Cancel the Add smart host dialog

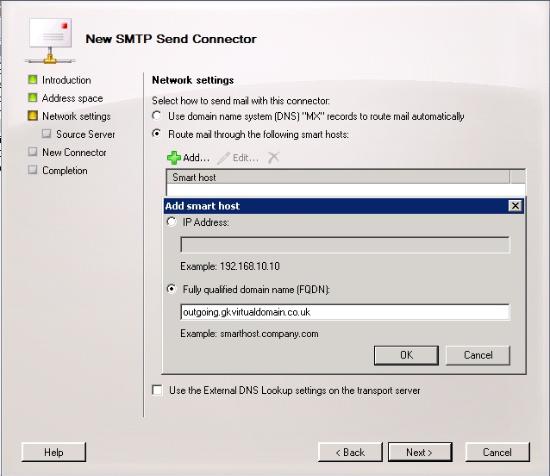pyautogui.click(x=478, y=355)
